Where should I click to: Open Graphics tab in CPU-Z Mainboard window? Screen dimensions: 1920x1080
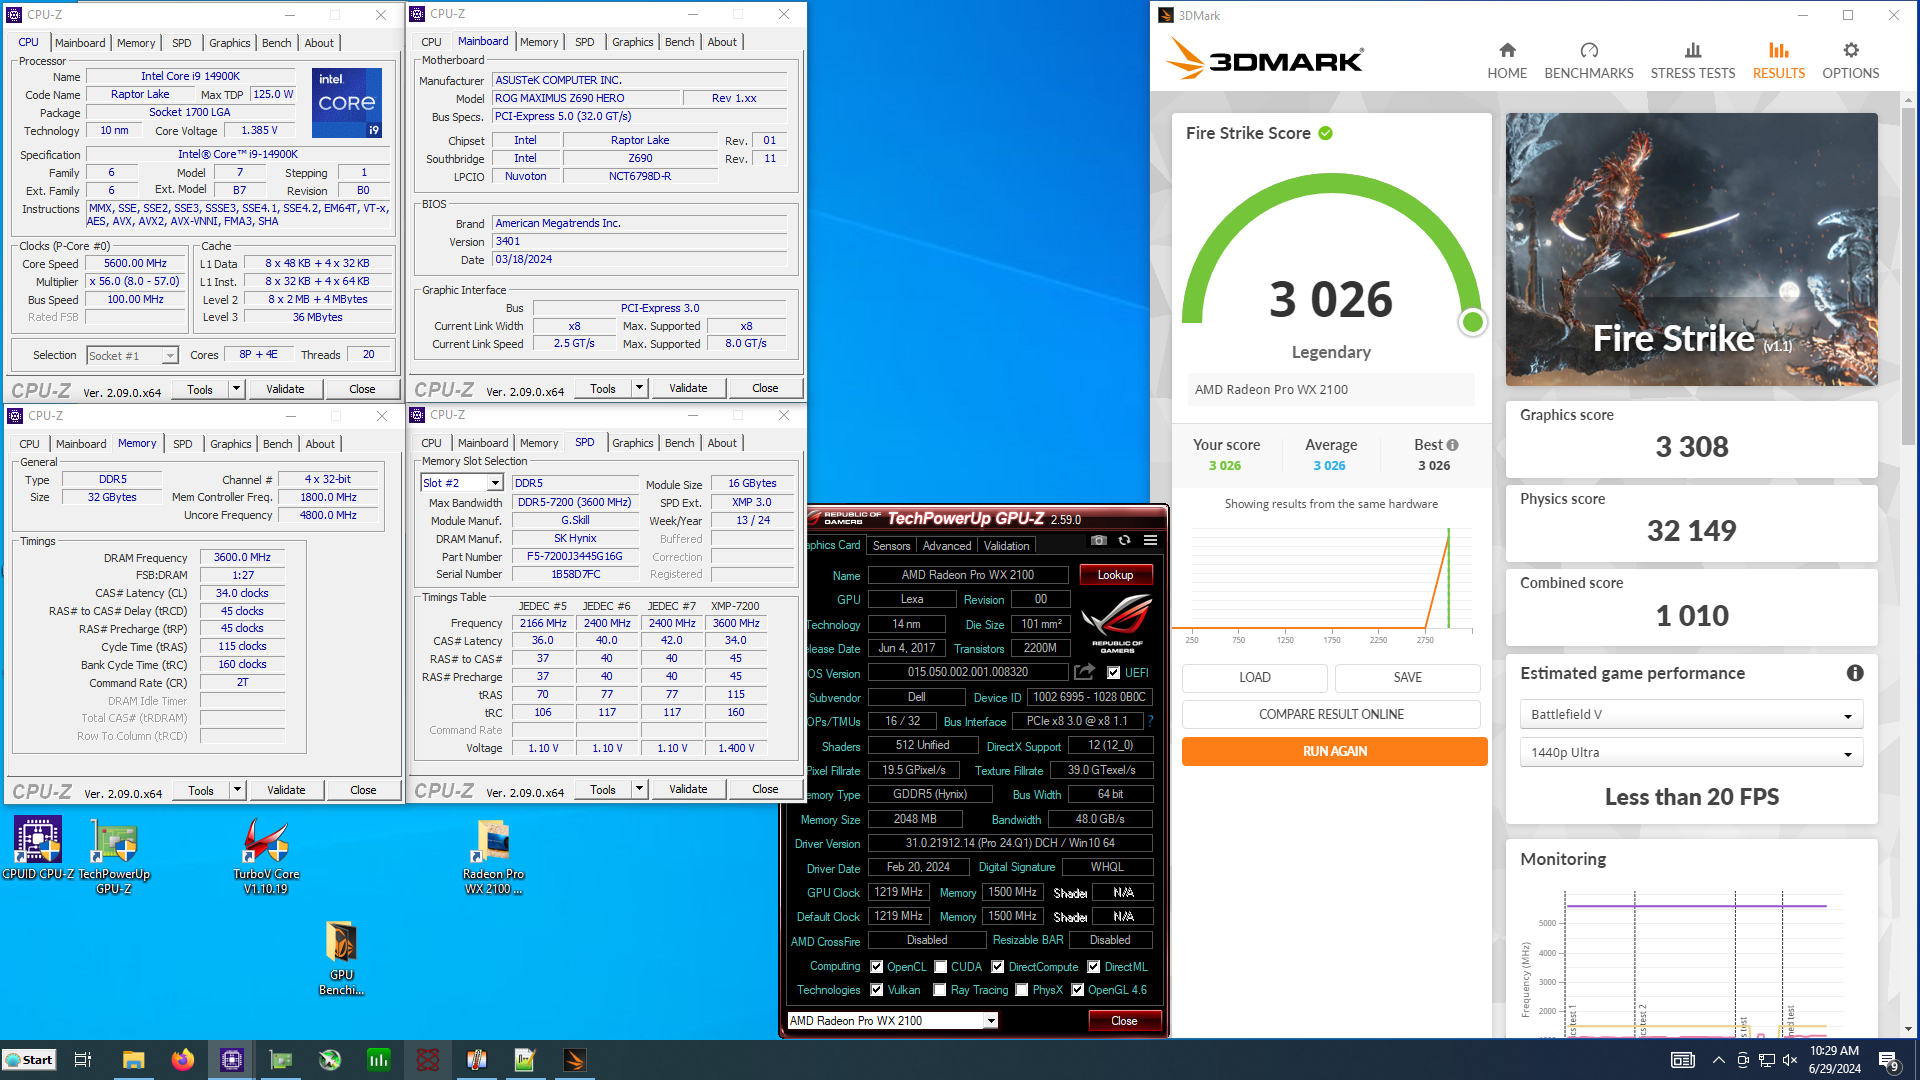pos(632,42)
